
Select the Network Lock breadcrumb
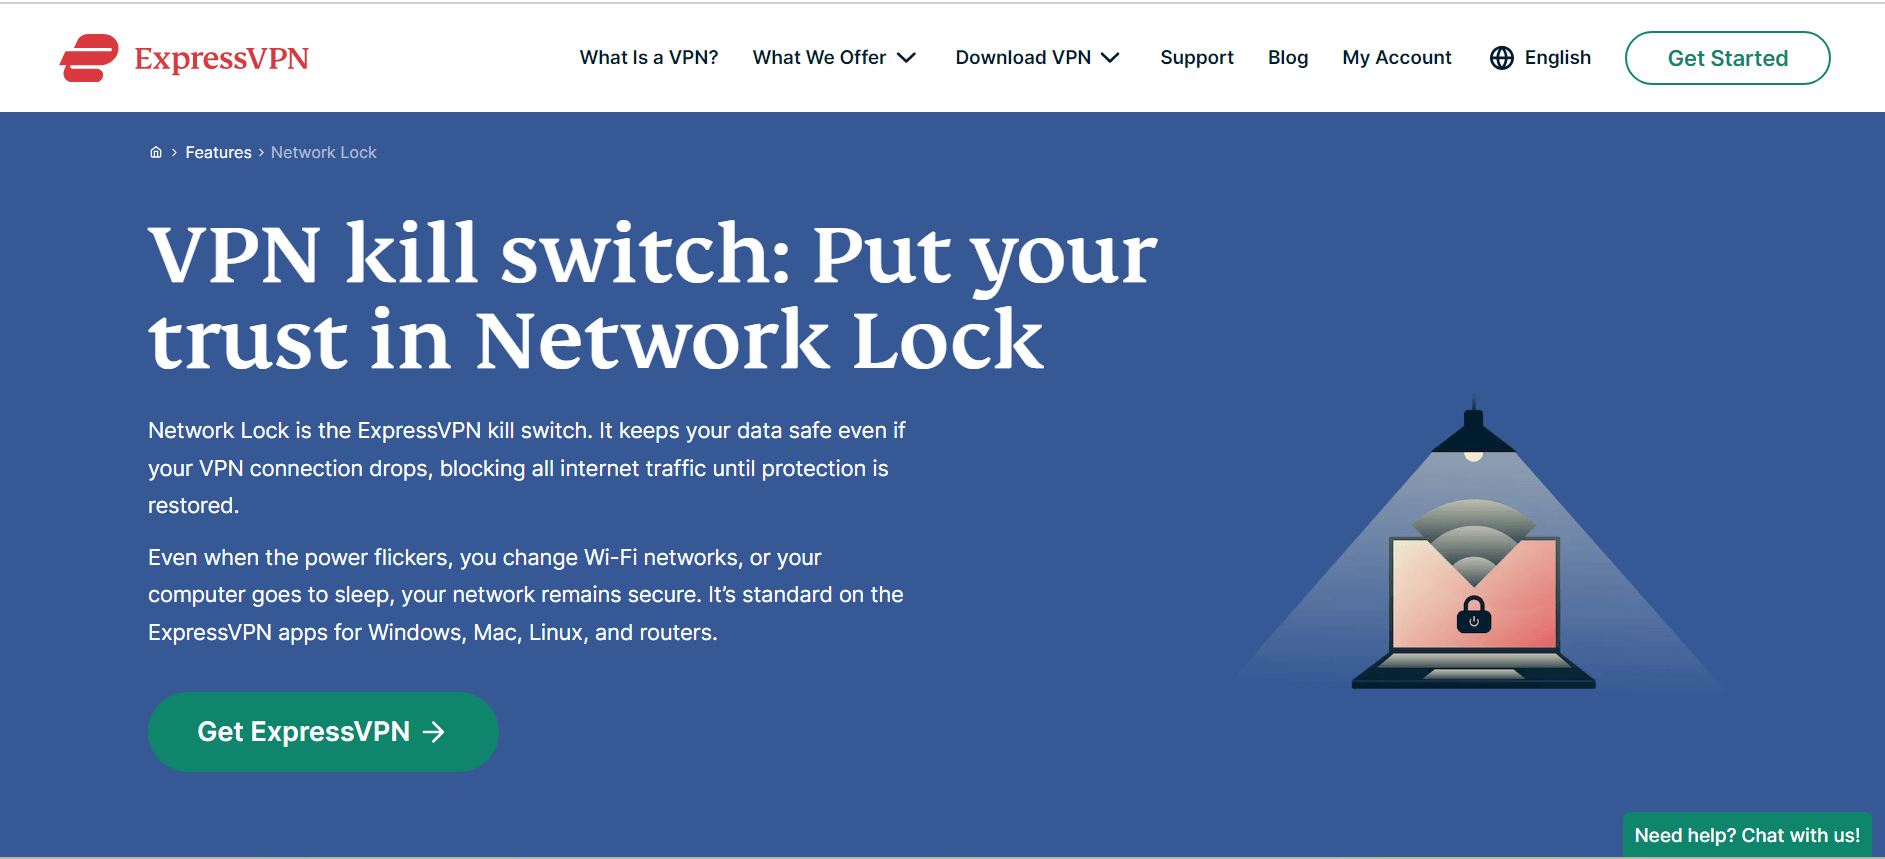click(x=323, y=151)
